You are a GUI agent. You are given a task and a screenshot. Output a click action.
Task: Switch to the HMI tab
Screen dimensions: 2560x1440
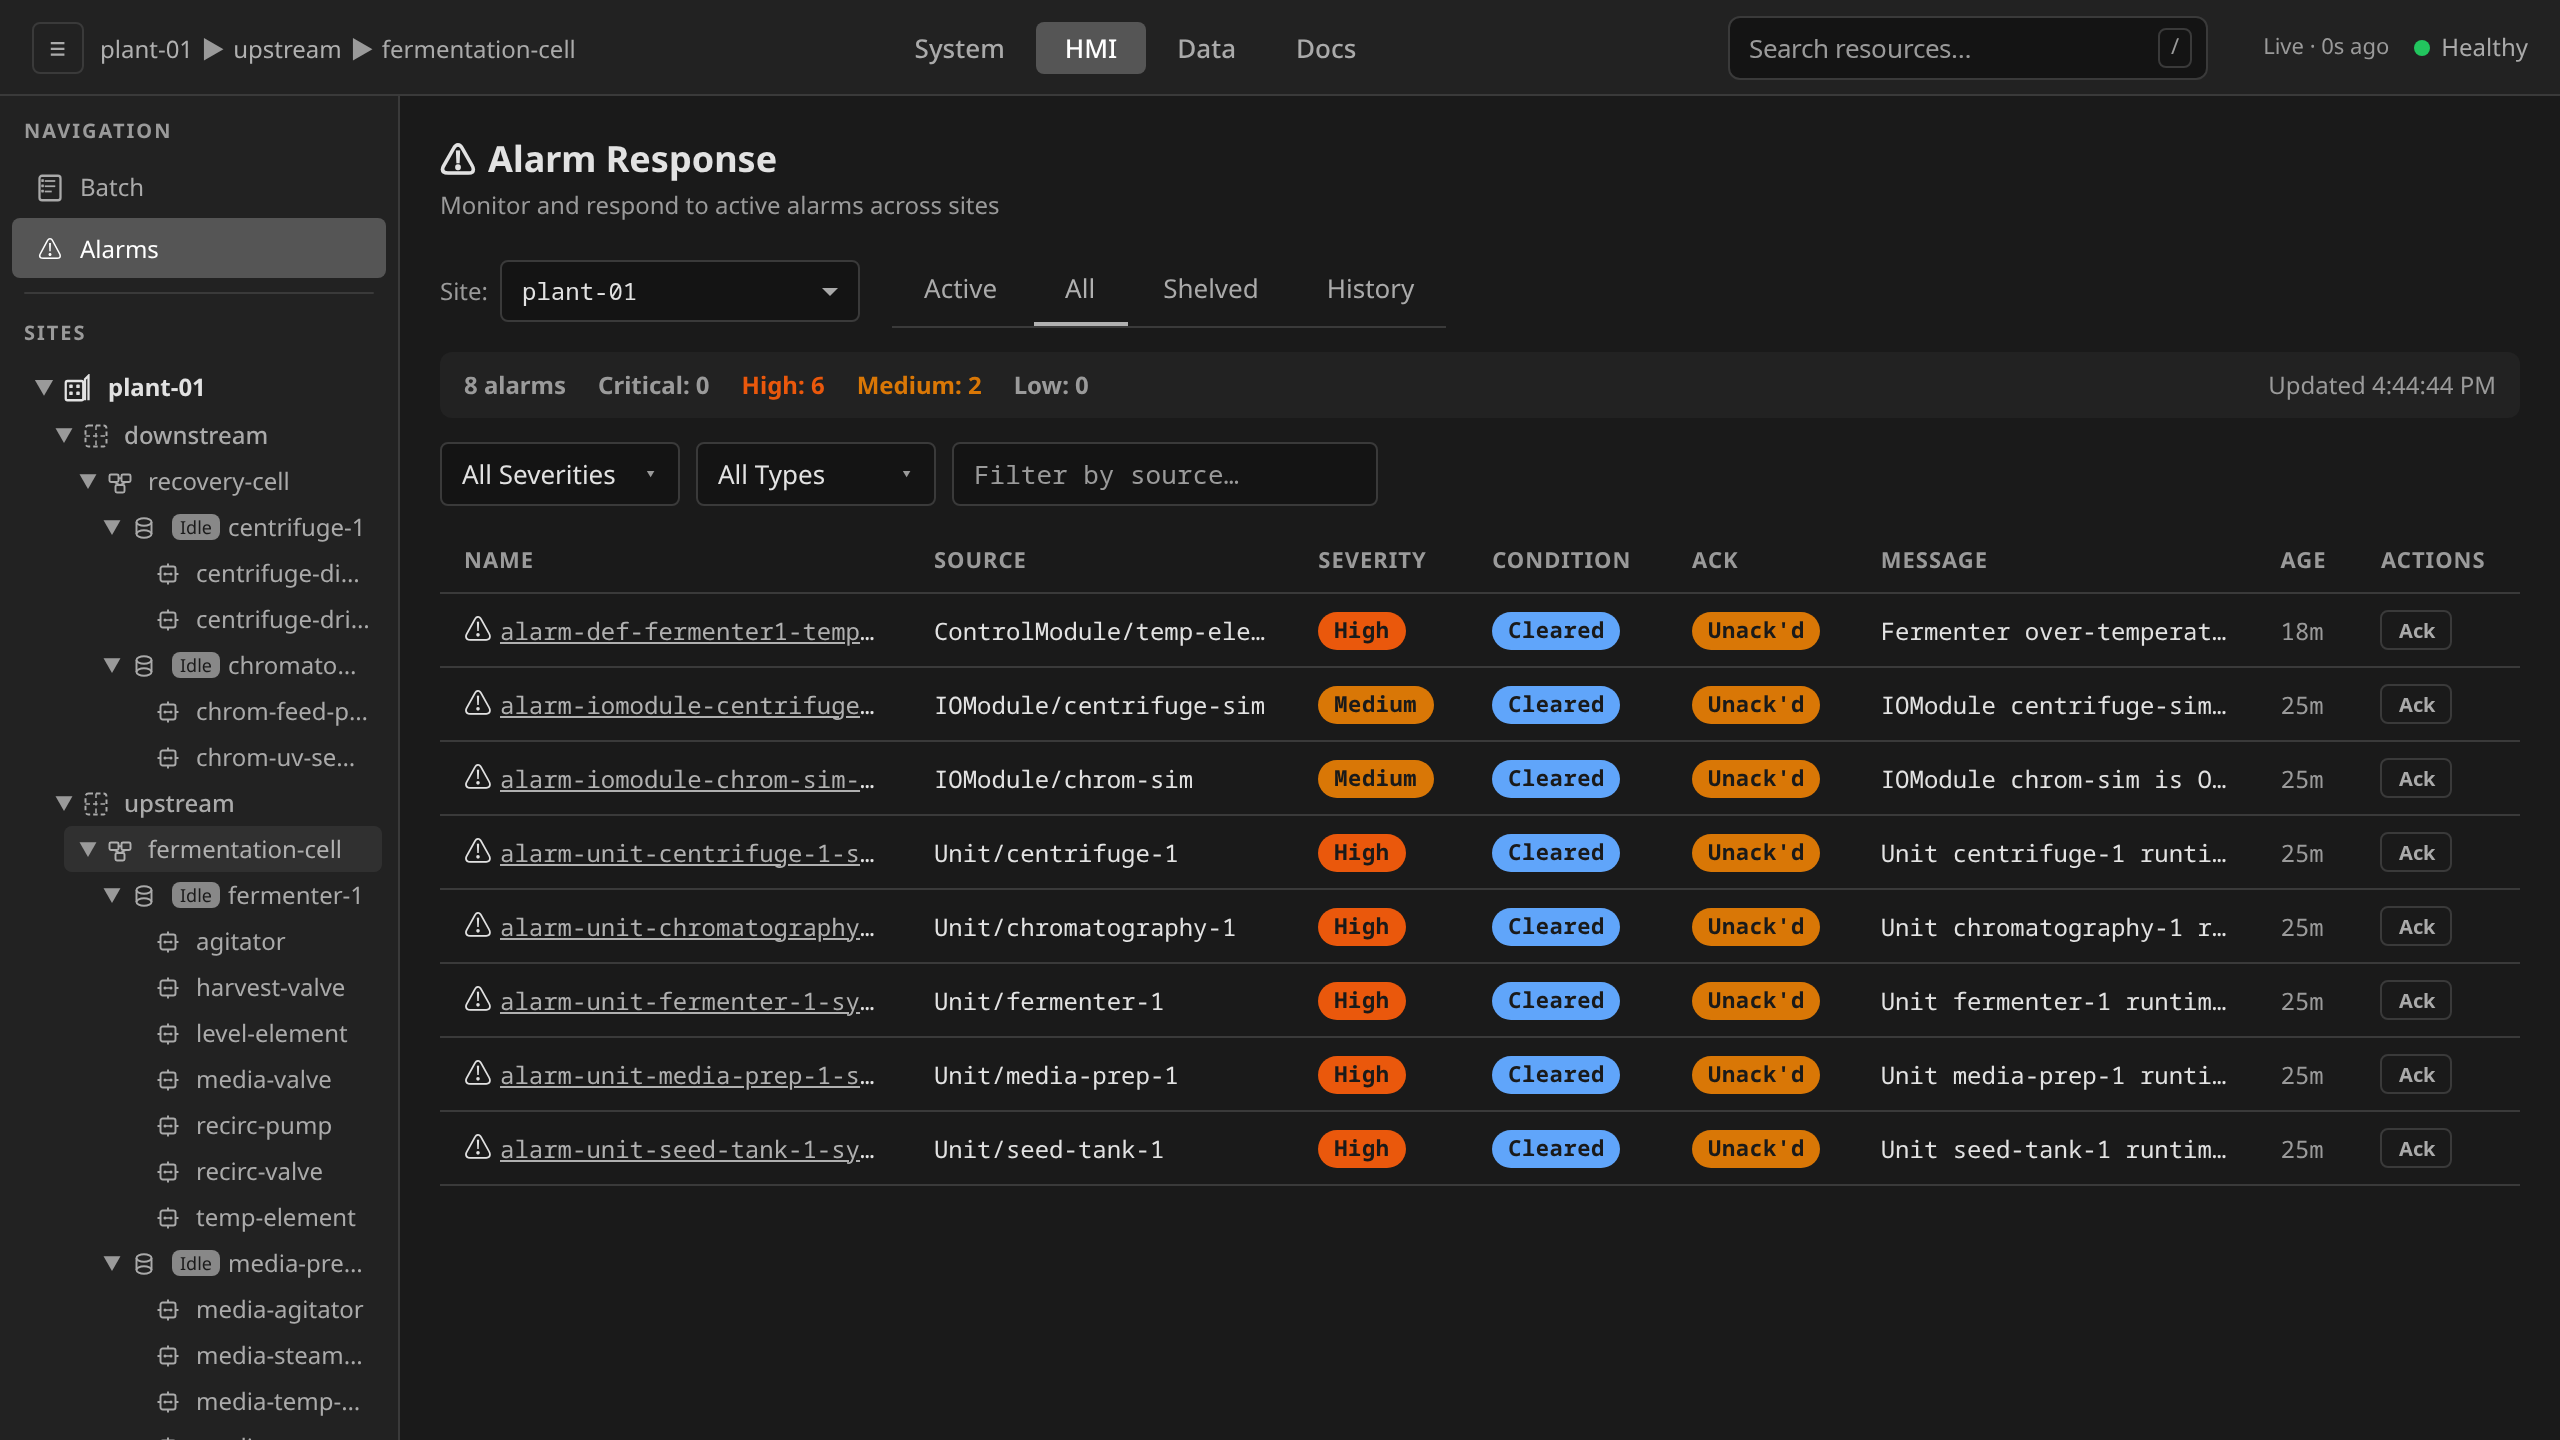[1090, 48]
